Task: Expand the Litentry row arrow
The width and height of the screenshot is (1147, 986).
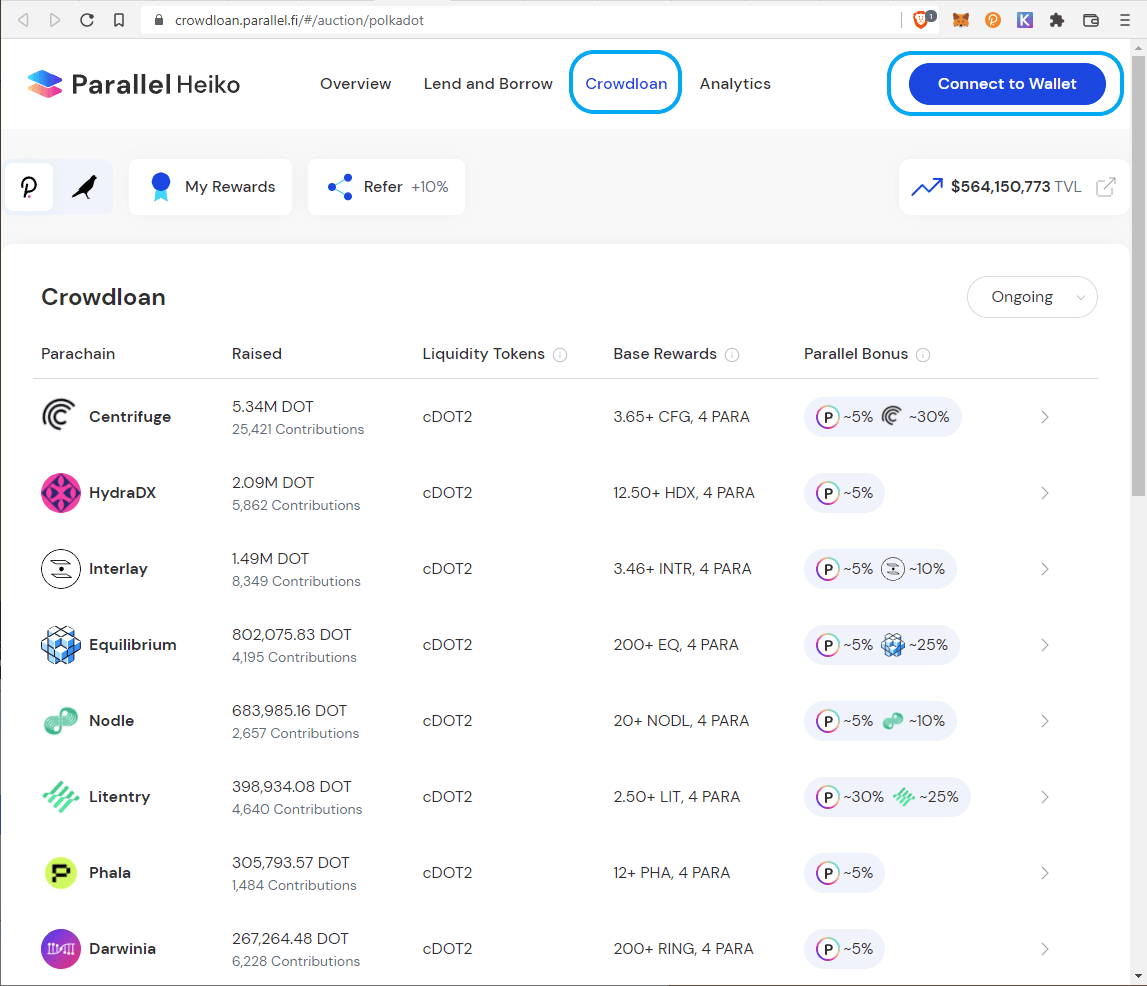Action: tap(1045, 797)
